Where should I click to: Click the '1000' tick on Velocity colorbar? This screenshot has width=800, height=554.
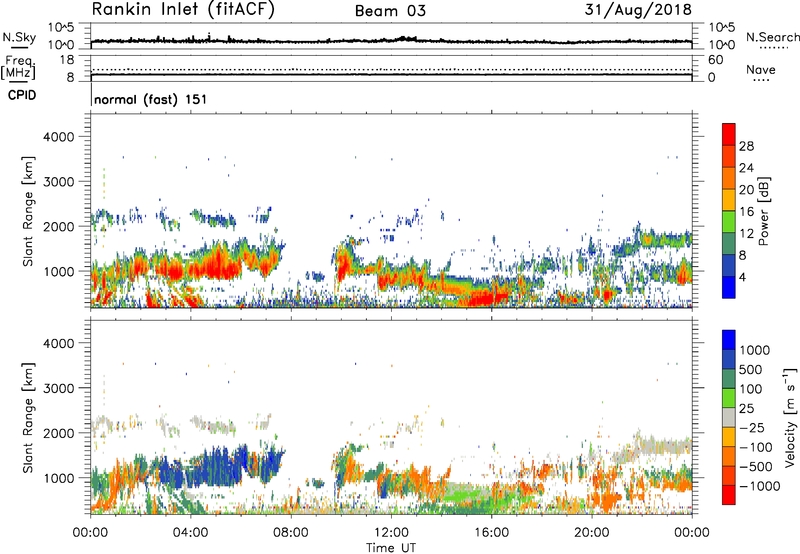pos(755,350)
